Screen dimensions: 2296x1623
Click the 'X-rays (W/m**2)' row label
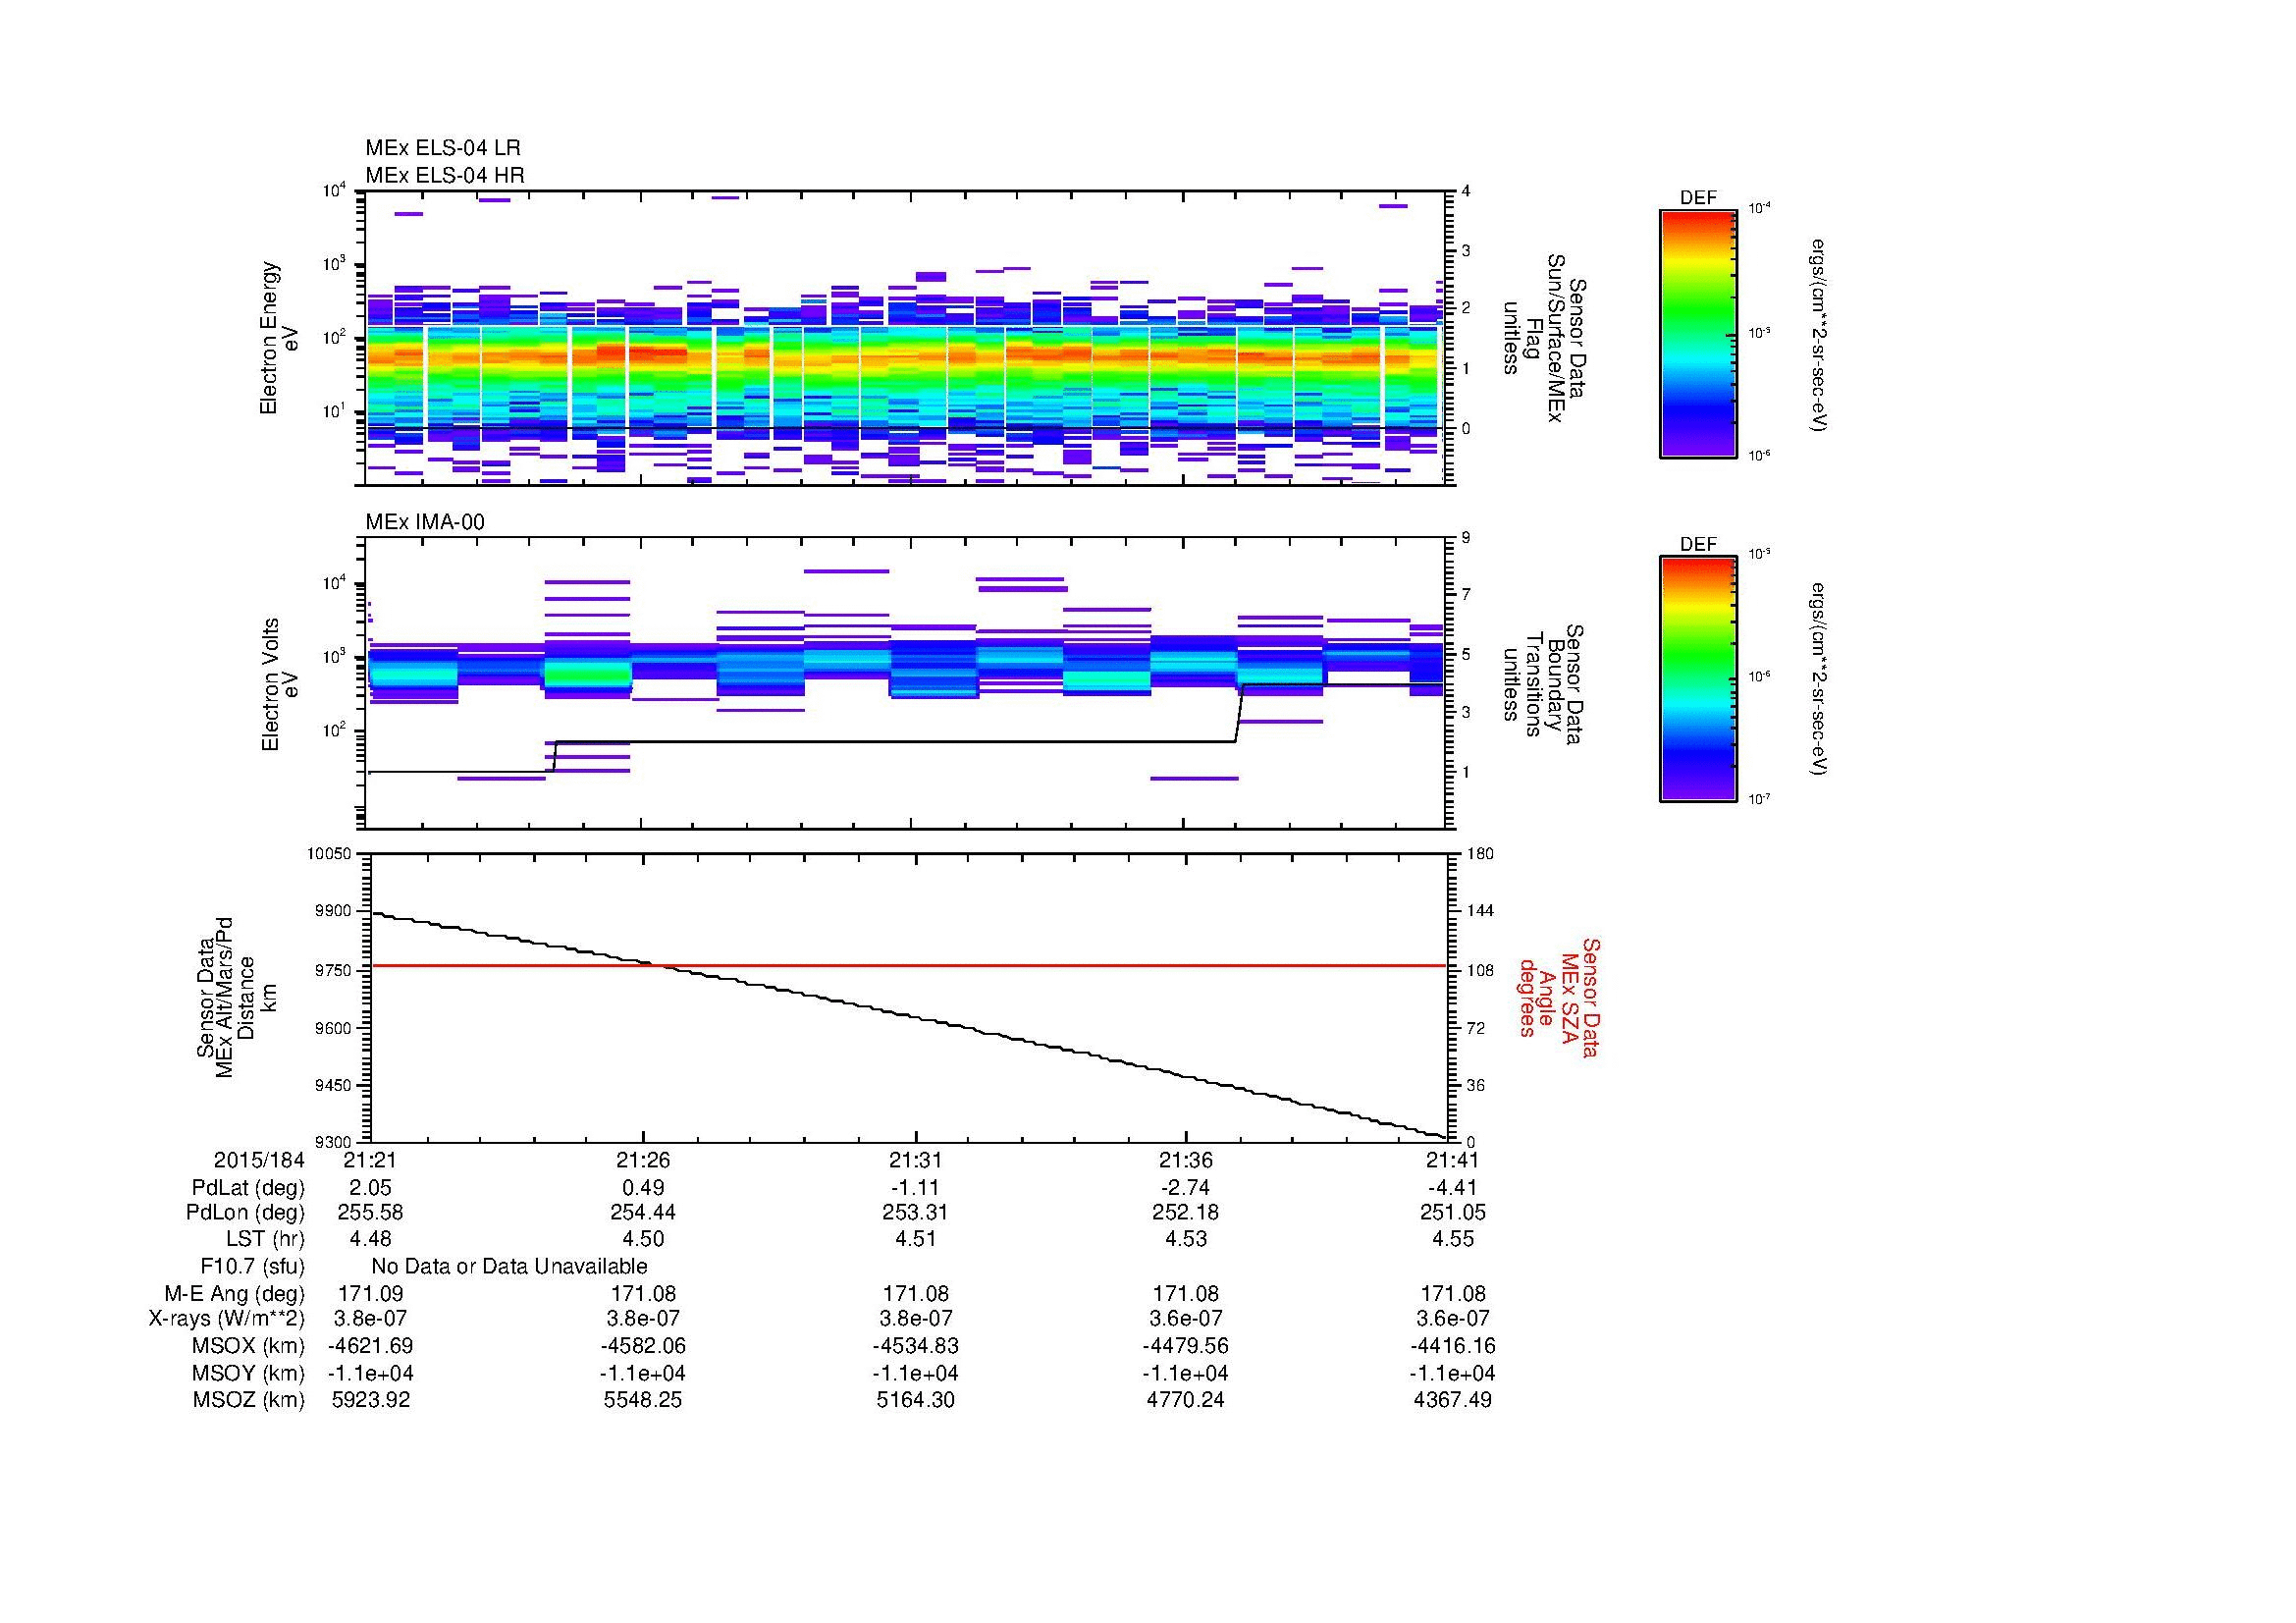226,1319
